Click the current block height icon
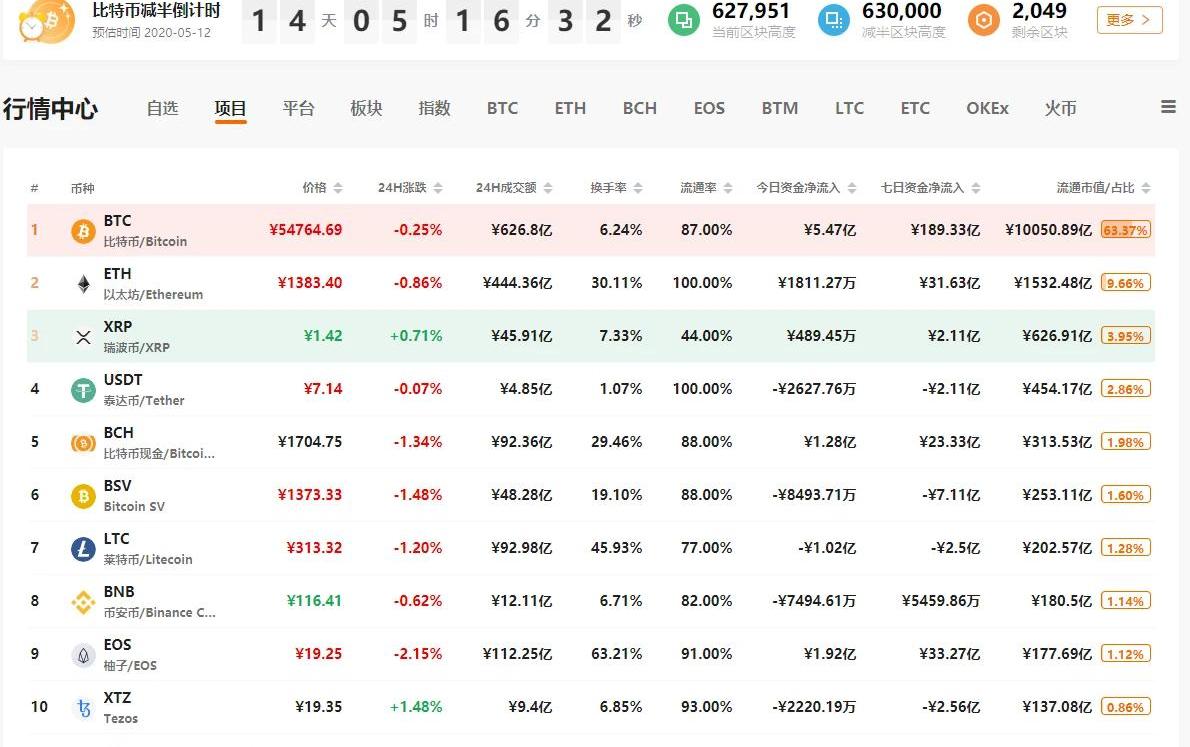Viewport: 1190px width, 747px height. 684,19
